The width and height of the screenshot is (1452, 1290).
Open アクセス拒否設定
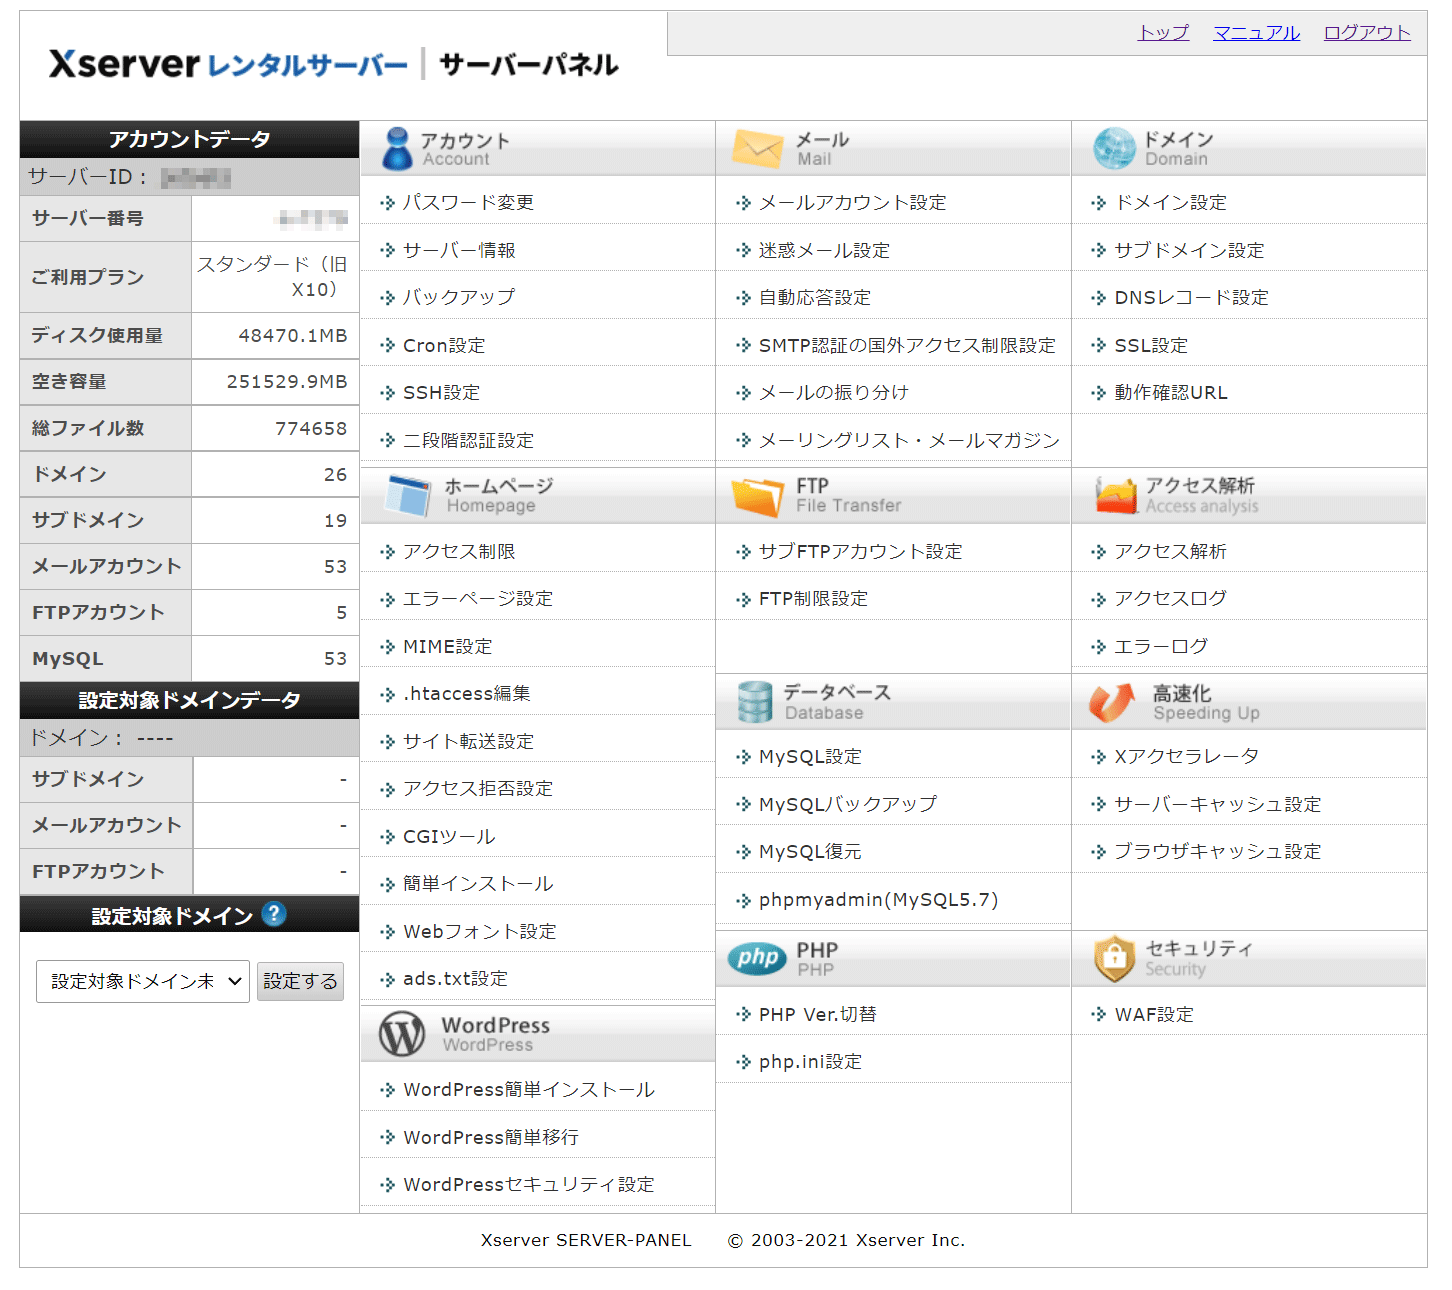[478, 788]
